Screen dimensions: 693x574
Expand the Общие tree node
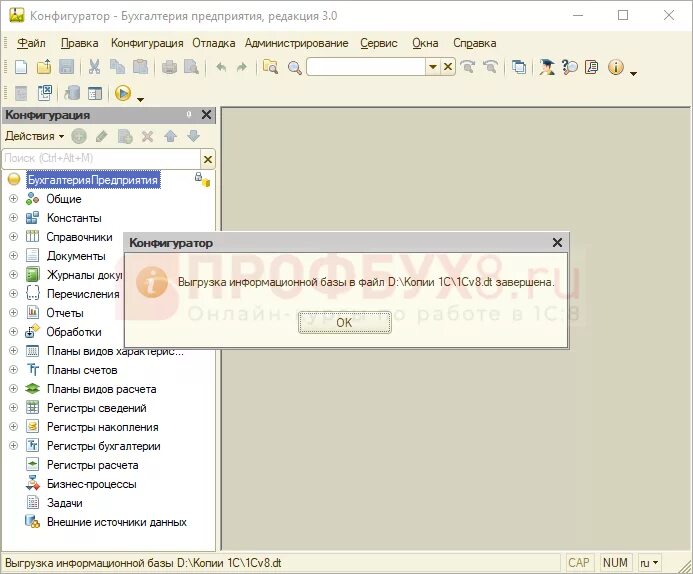[x=13, y=199]
